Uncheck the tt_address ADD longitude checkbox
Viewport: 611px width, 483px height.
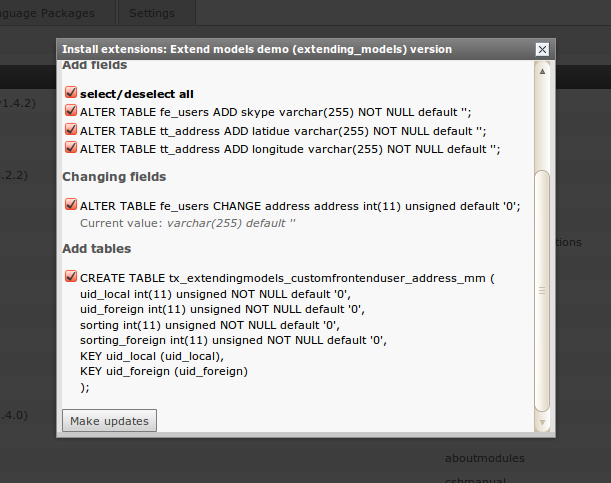(x=71, y=148)
